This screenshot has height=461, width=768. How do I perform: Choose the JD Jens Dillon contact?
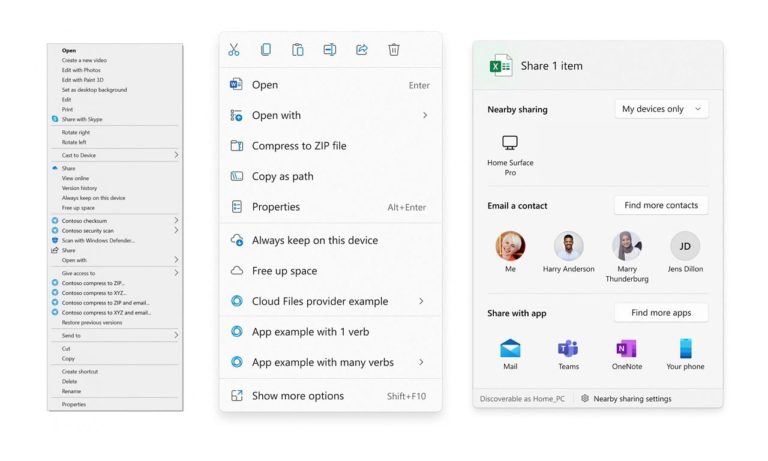click(685, 252)
